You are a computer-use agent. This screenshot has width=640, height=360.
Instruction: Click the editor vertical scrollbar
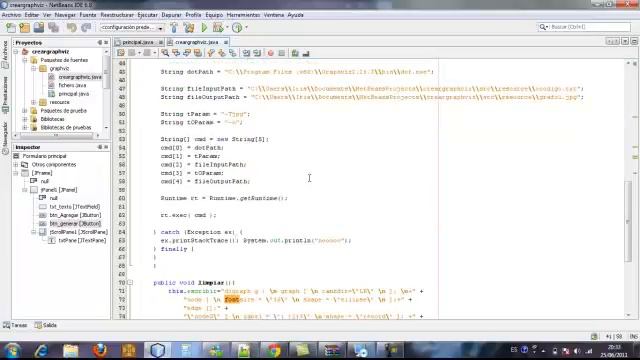[x=628, y=221]
